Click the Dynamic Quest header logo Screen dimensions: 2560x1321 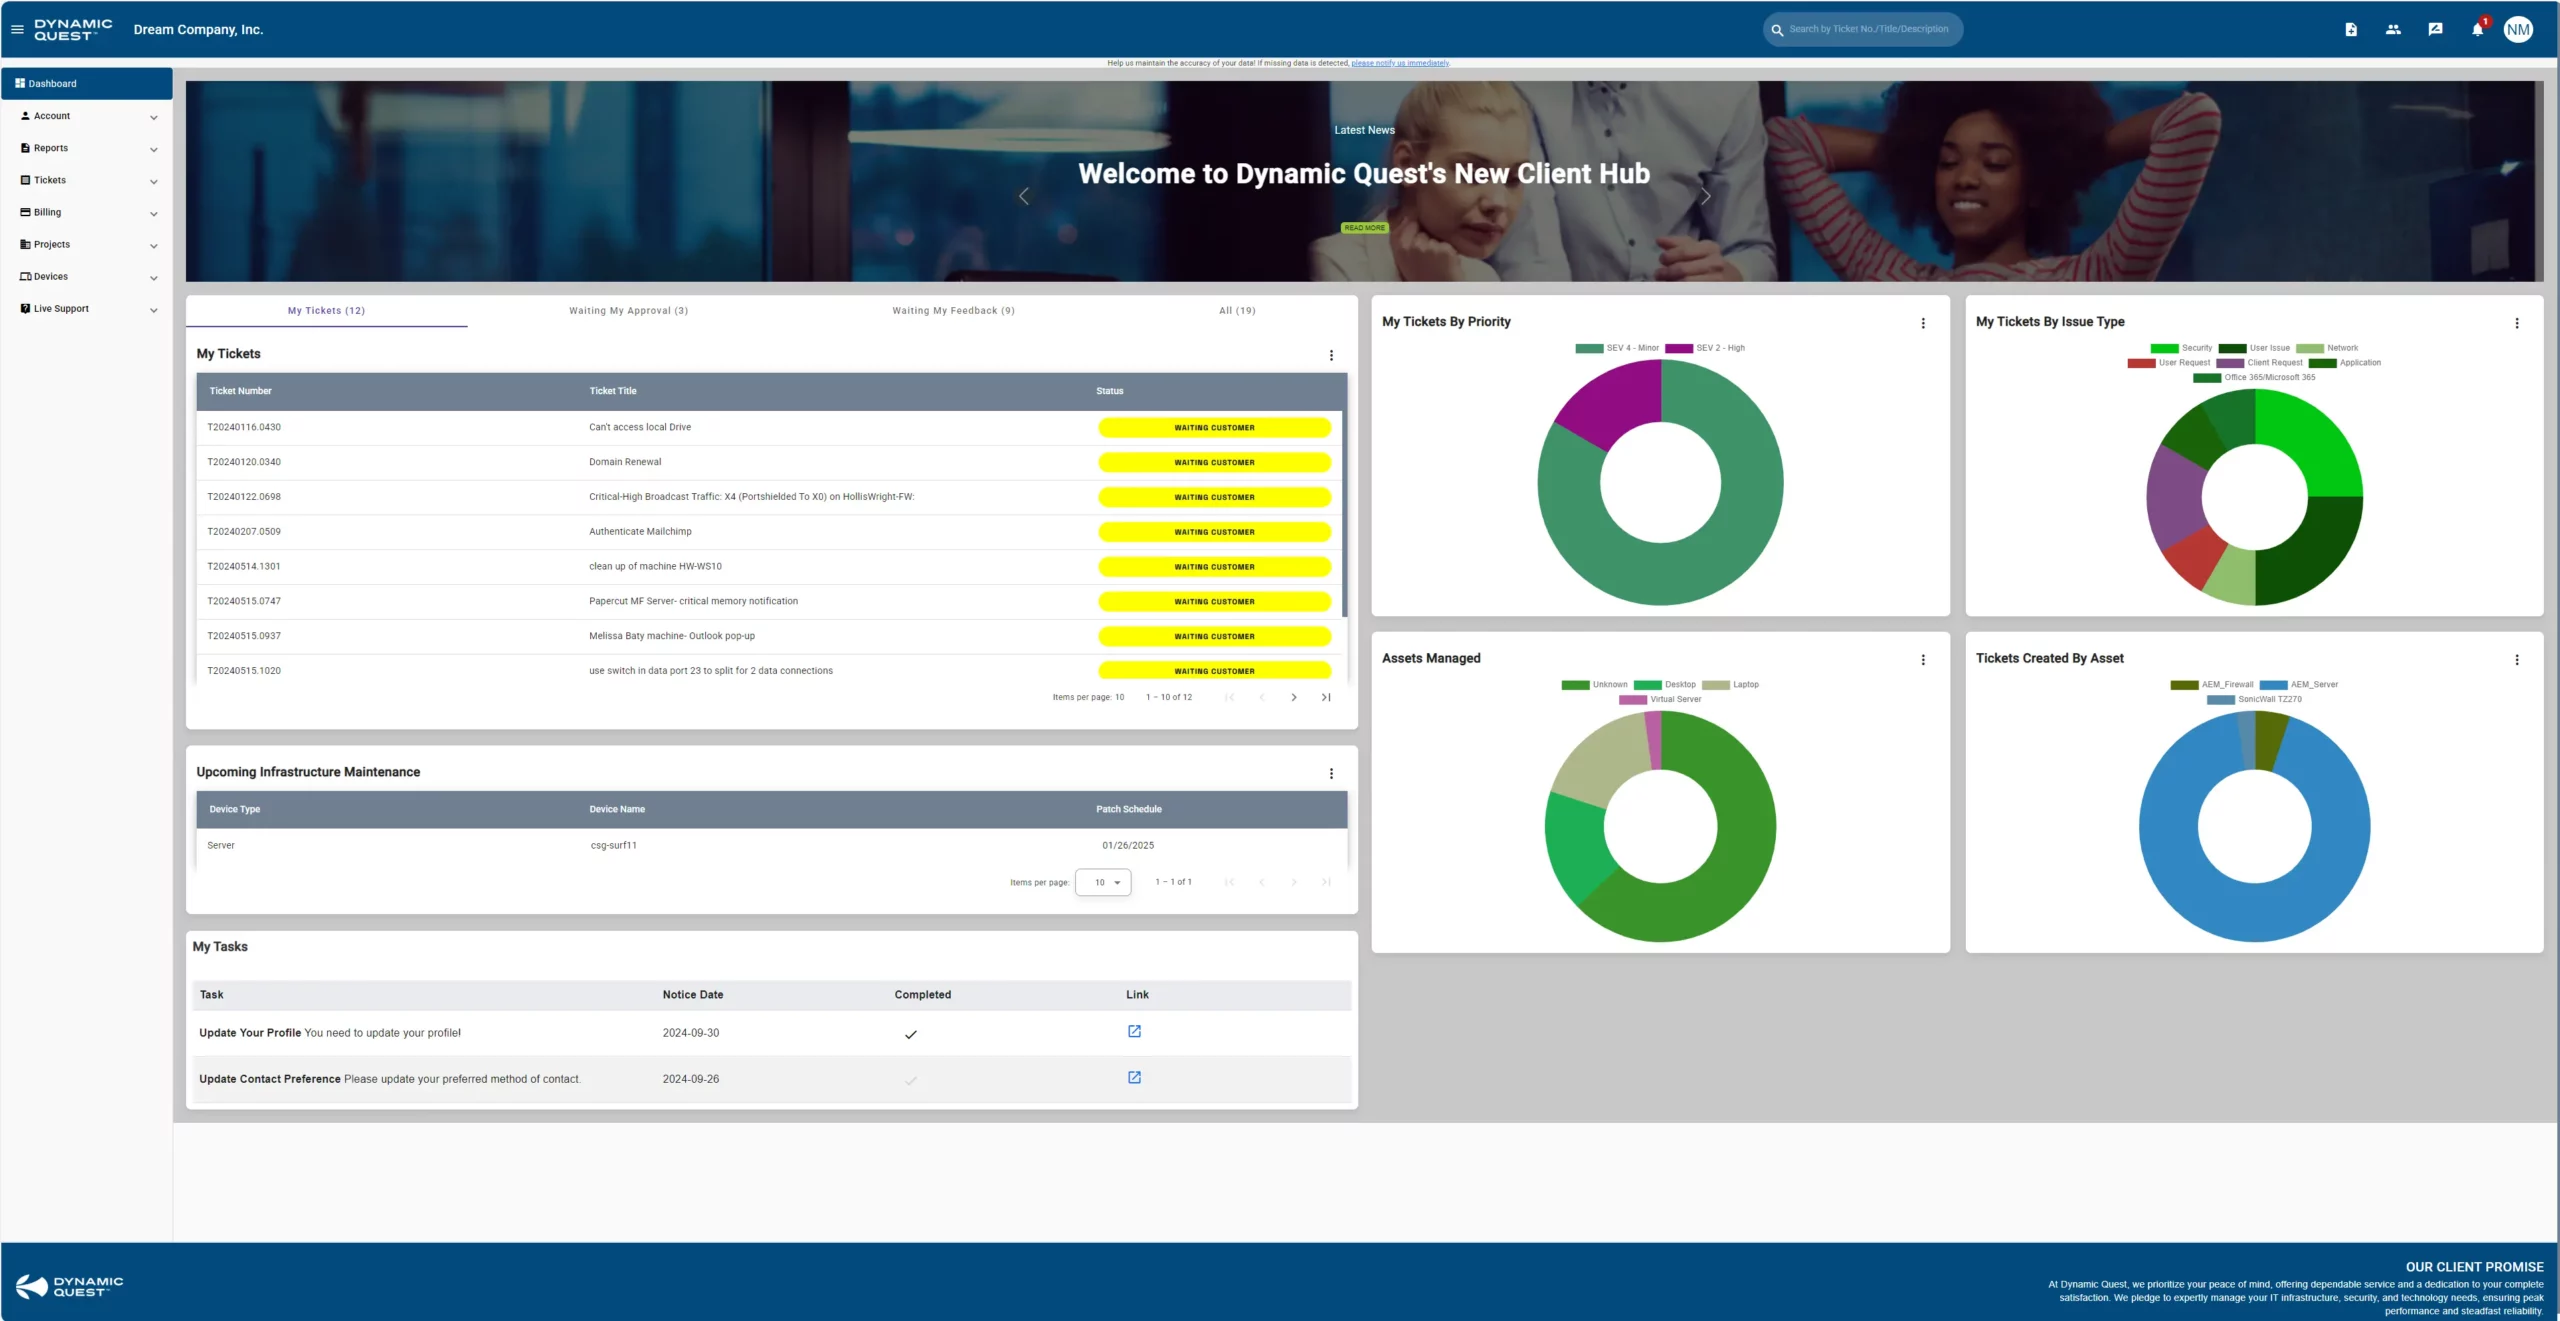tap(73, 29)
